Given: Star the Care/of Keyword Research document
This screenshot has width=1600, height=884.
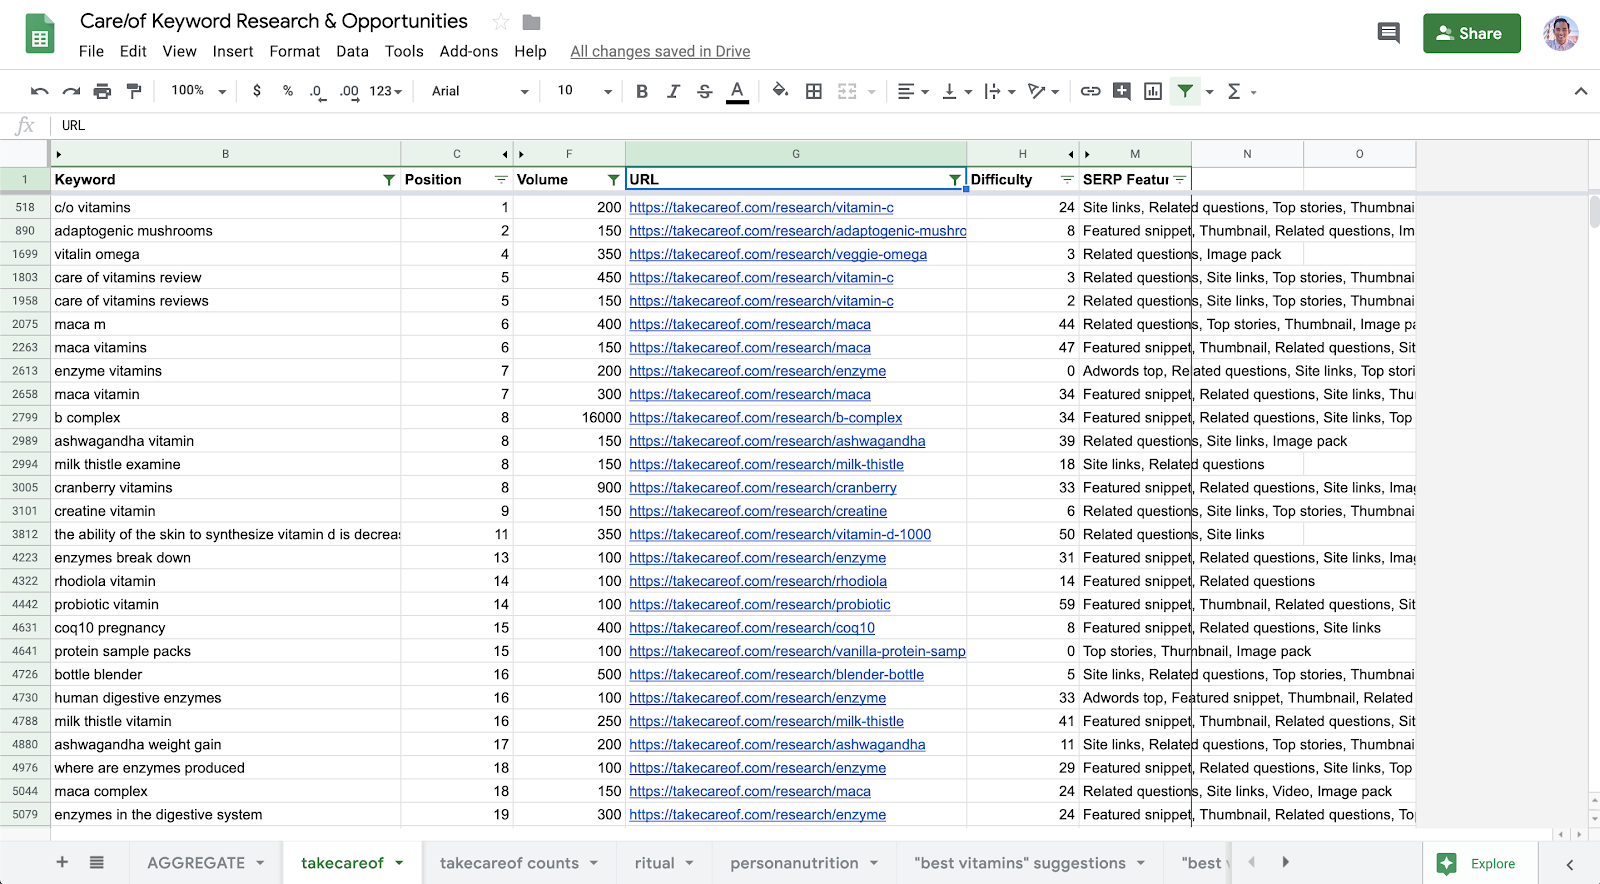Looking at the screenshot, I should (x=501, y=22).
